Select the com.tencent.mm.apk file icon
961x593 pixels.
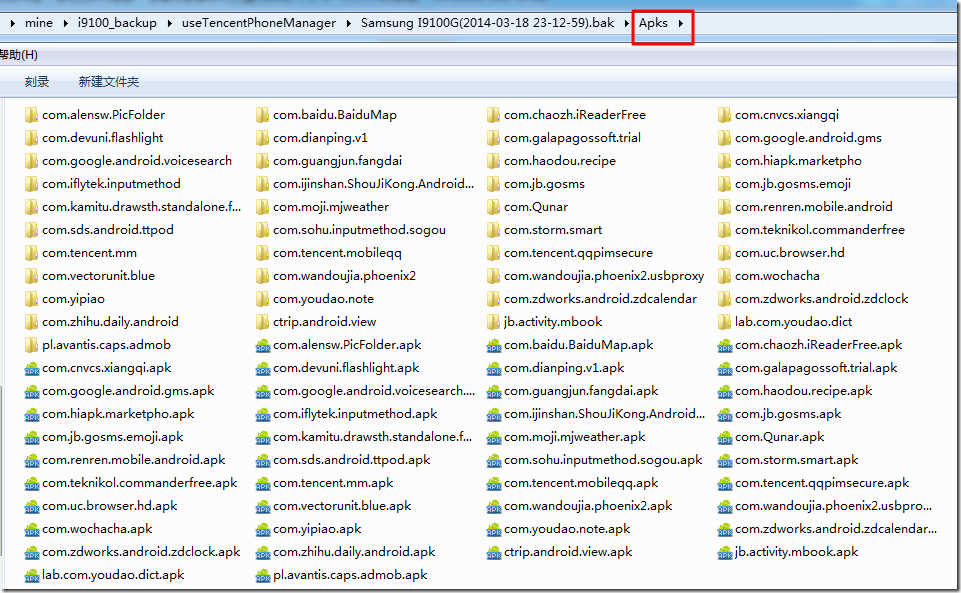[x=263, y=484]
